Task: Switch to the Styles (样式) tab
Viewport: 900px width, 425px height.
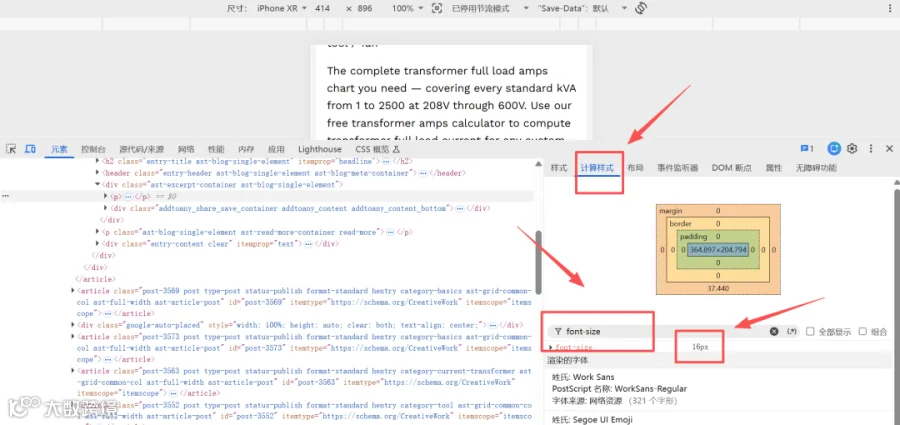Action: coord(558,168)
